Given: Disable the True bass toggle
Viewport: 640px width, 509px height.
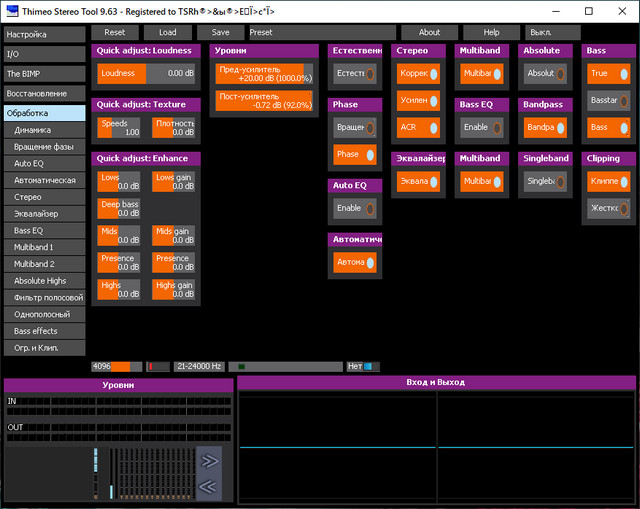Looking at the screenshot, I should (x=609, y=73).
